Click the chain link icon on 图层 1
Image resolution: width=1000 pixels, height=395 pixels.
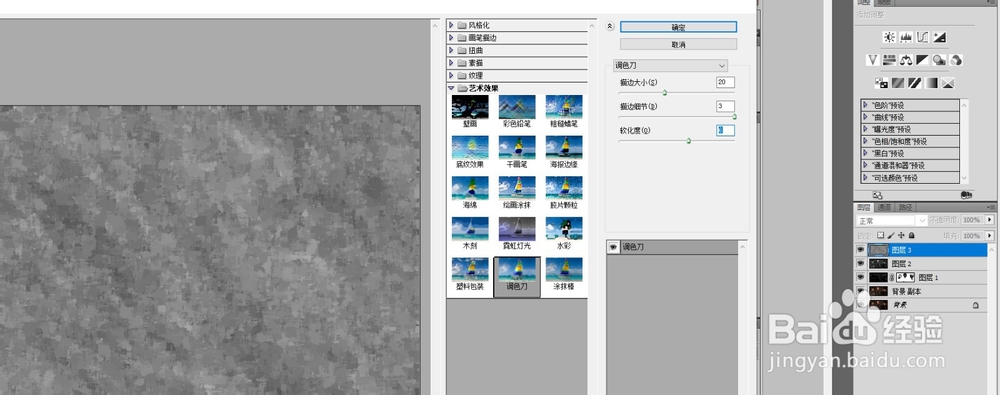coord(893,278)
